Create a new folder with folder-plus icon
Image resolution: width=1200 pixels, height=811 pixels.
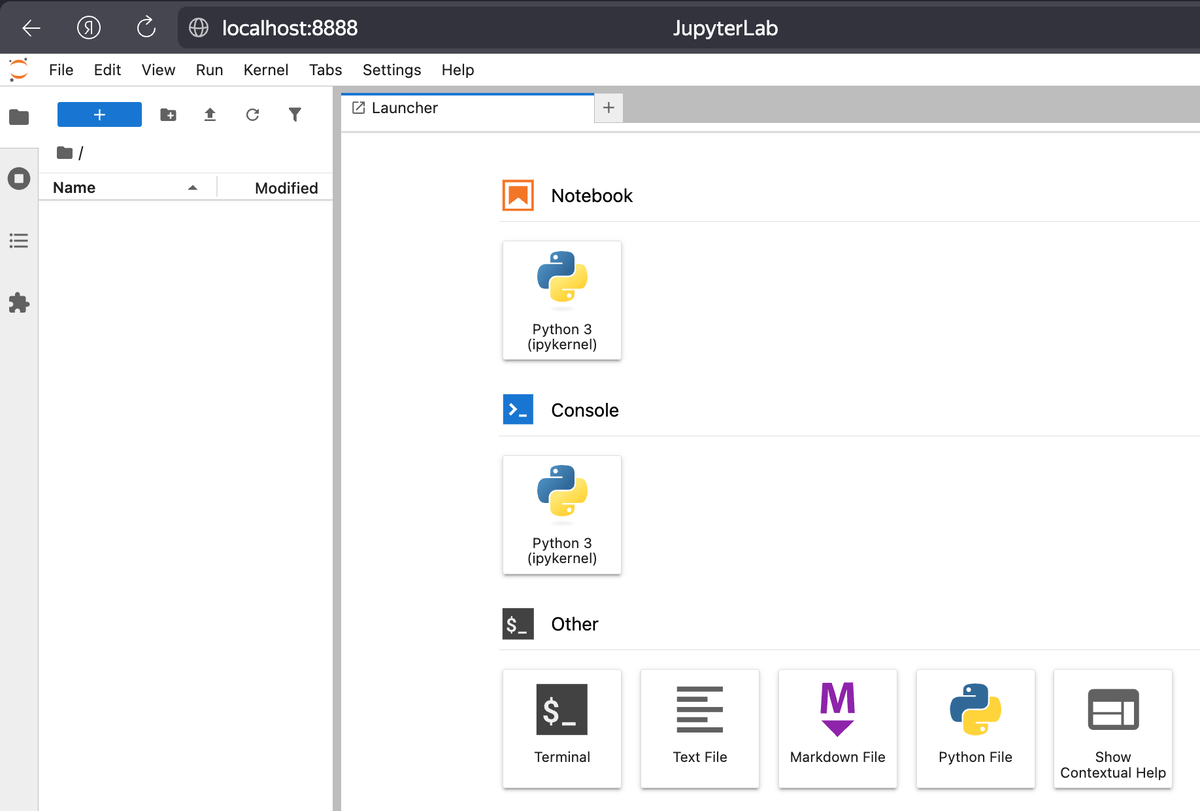tap(168, 115)
